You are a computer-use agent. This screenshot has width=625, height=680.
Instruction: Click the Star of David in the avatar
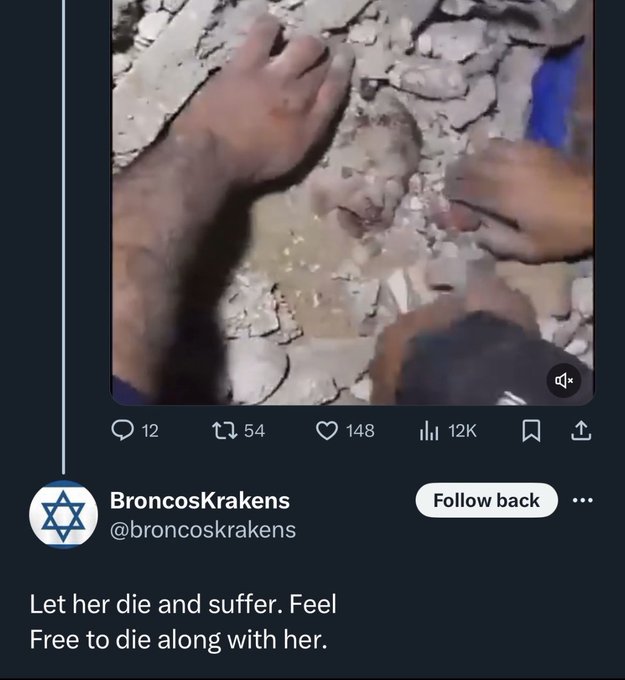tap(63, 514)
